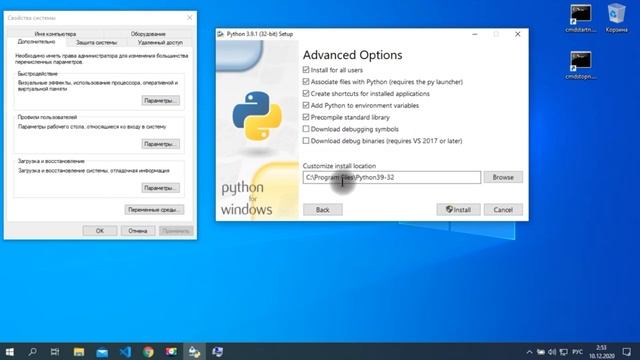Start installation with the Install button
Image resolution: width=640 pixels, height=360 pixels.
pyautogui.click(x=458, y=209)
